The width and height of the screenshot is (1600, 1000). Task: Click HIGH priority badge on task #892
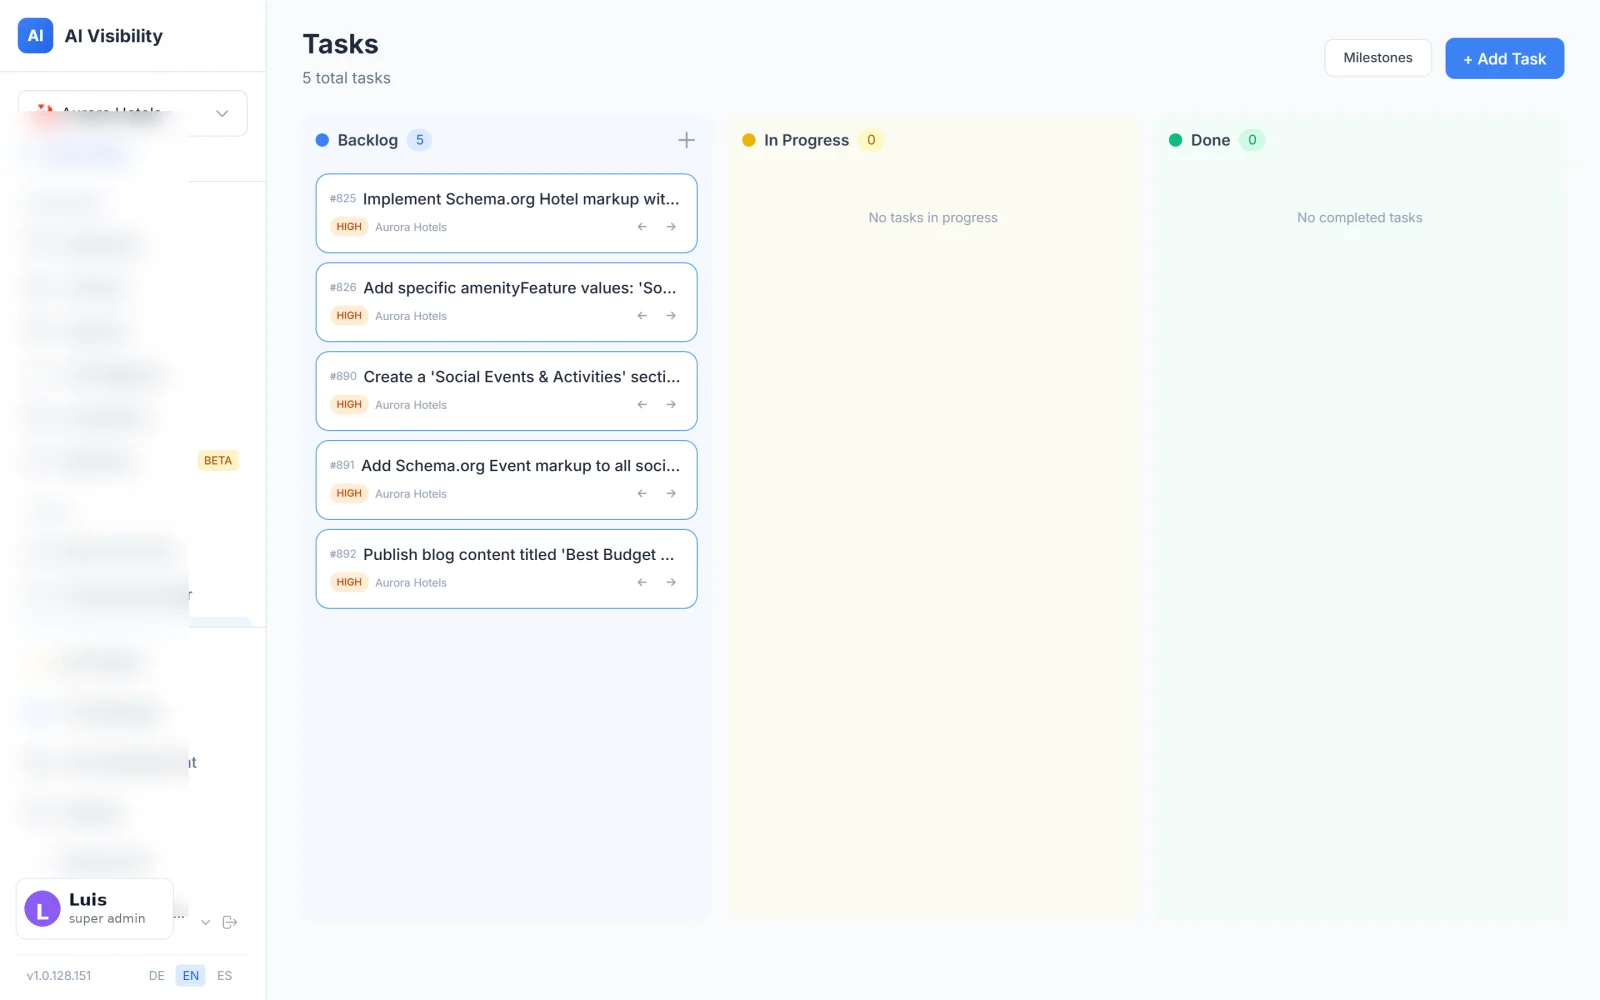(x=349, y=582)
